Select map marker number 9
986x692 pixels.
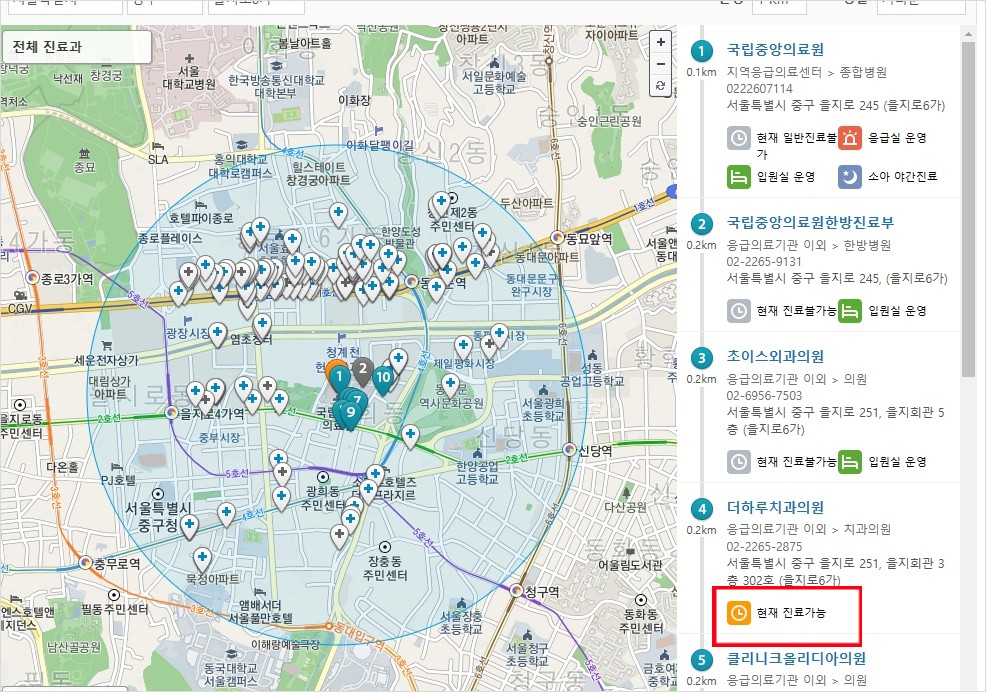click(x=350, y=414)
